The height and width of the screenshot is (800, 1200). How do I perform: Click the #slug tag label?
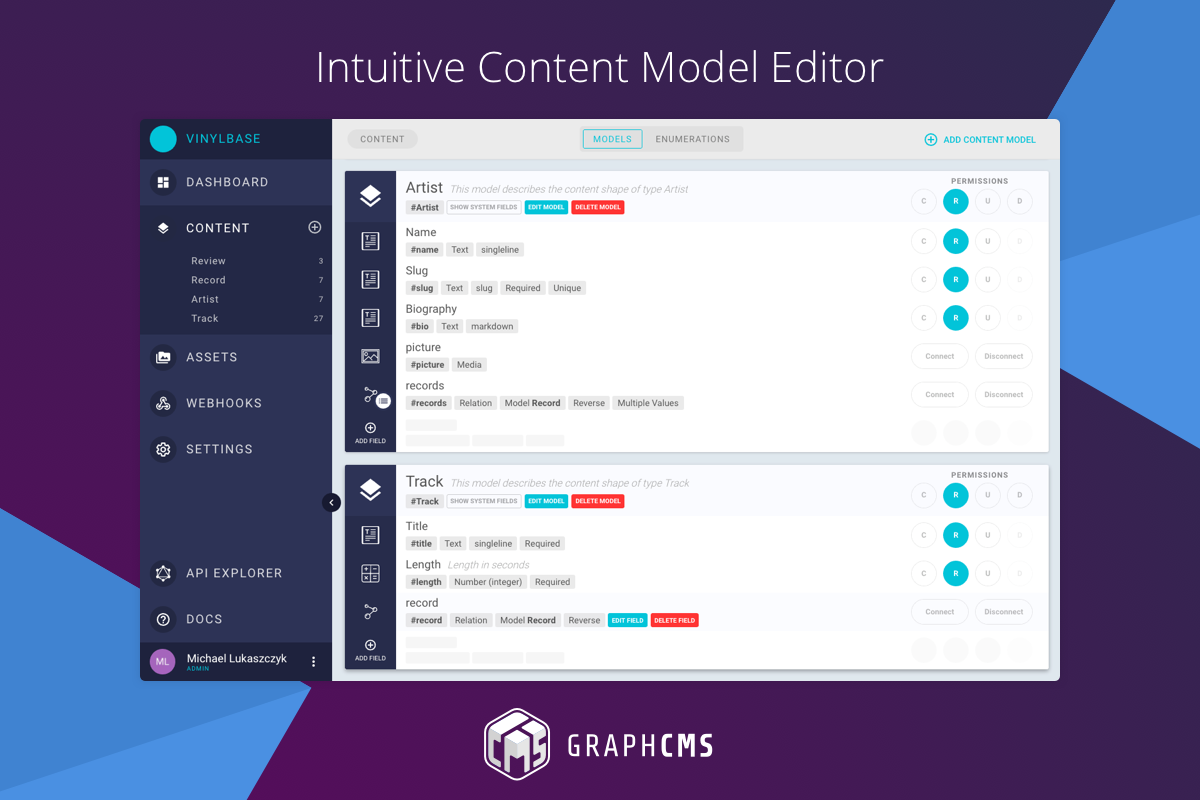[x=422, y=288]
